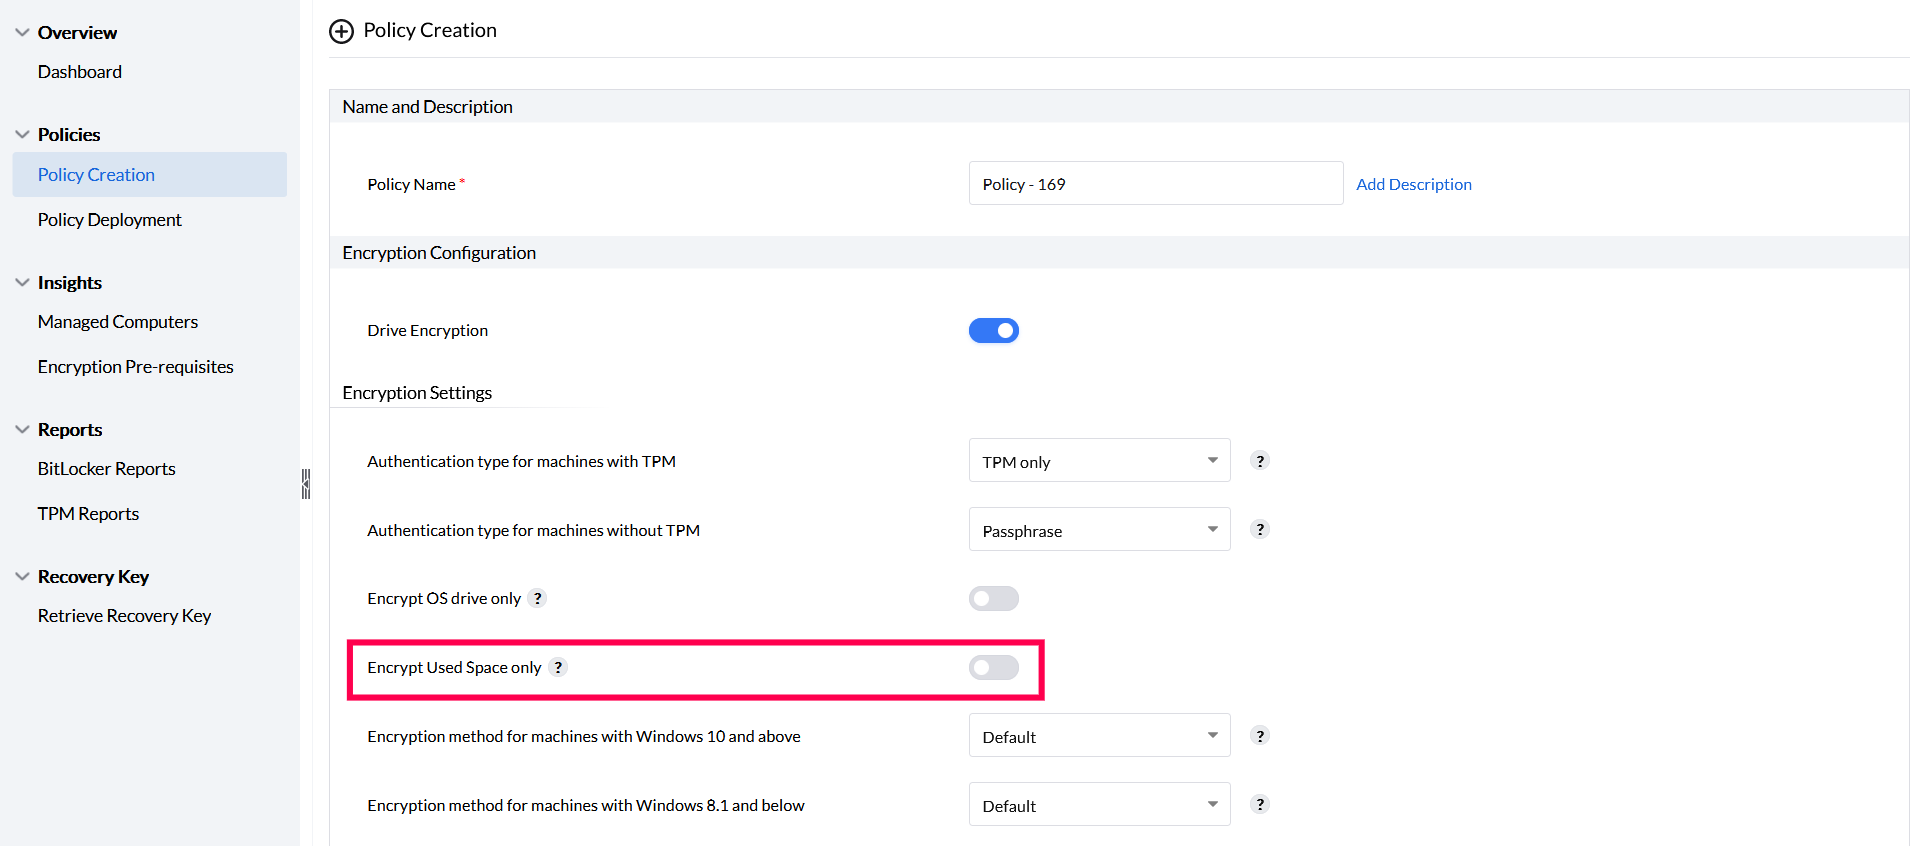Click the Policy Name text field
This screenshot has height=846, width=1918.
(1155, 184)
